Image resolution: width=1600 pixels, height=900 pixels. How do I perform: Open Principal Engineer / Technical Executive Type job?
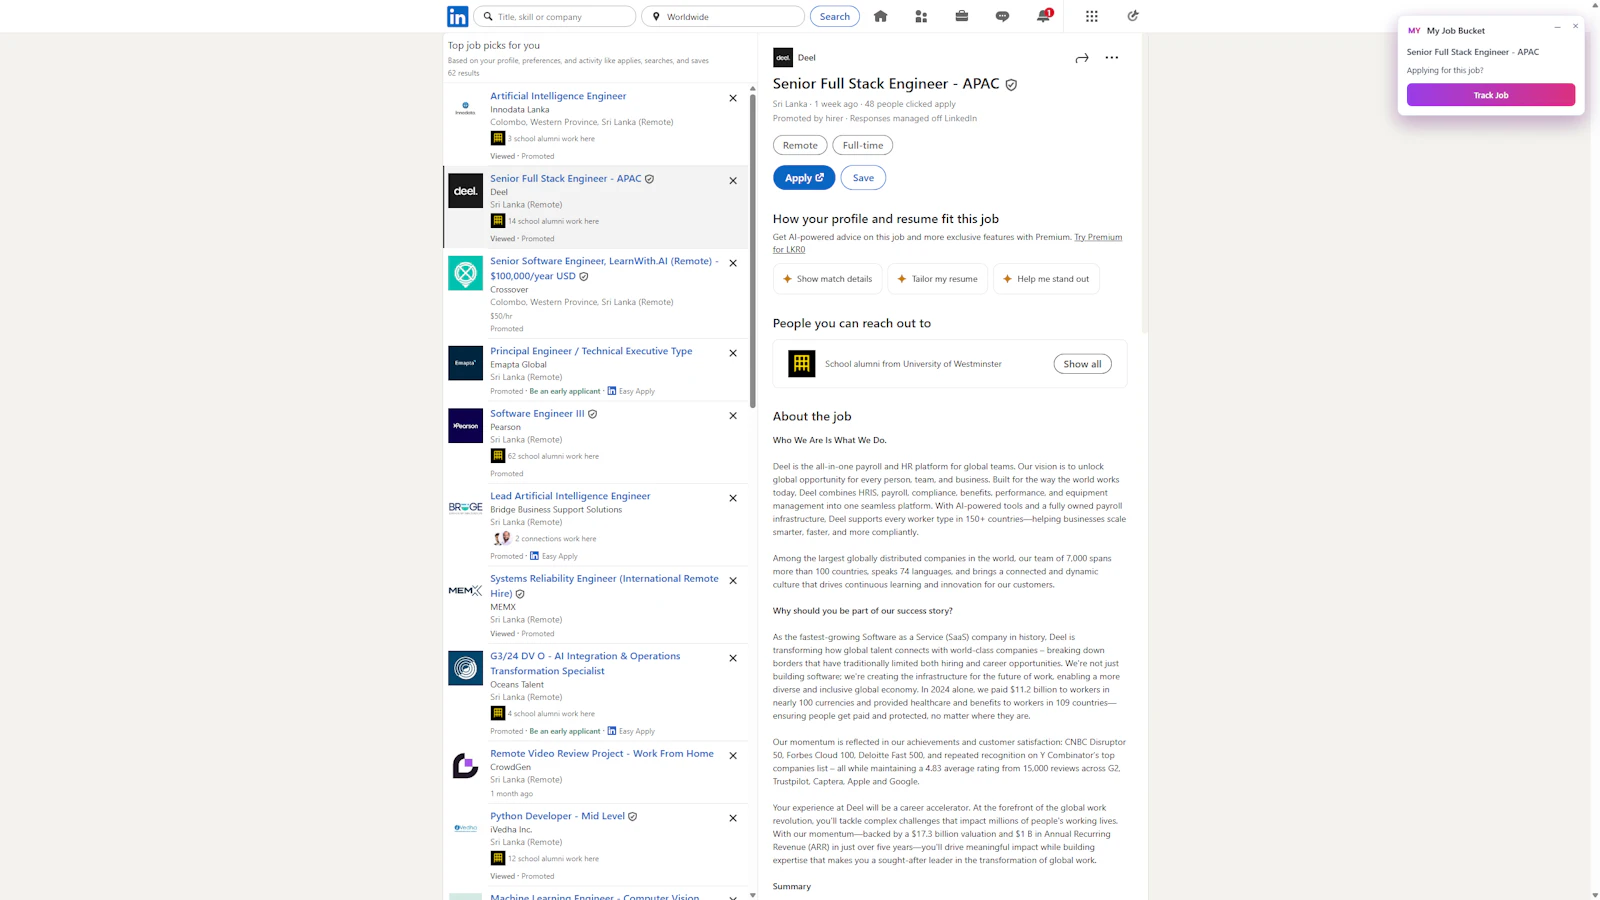click(591, 351)
